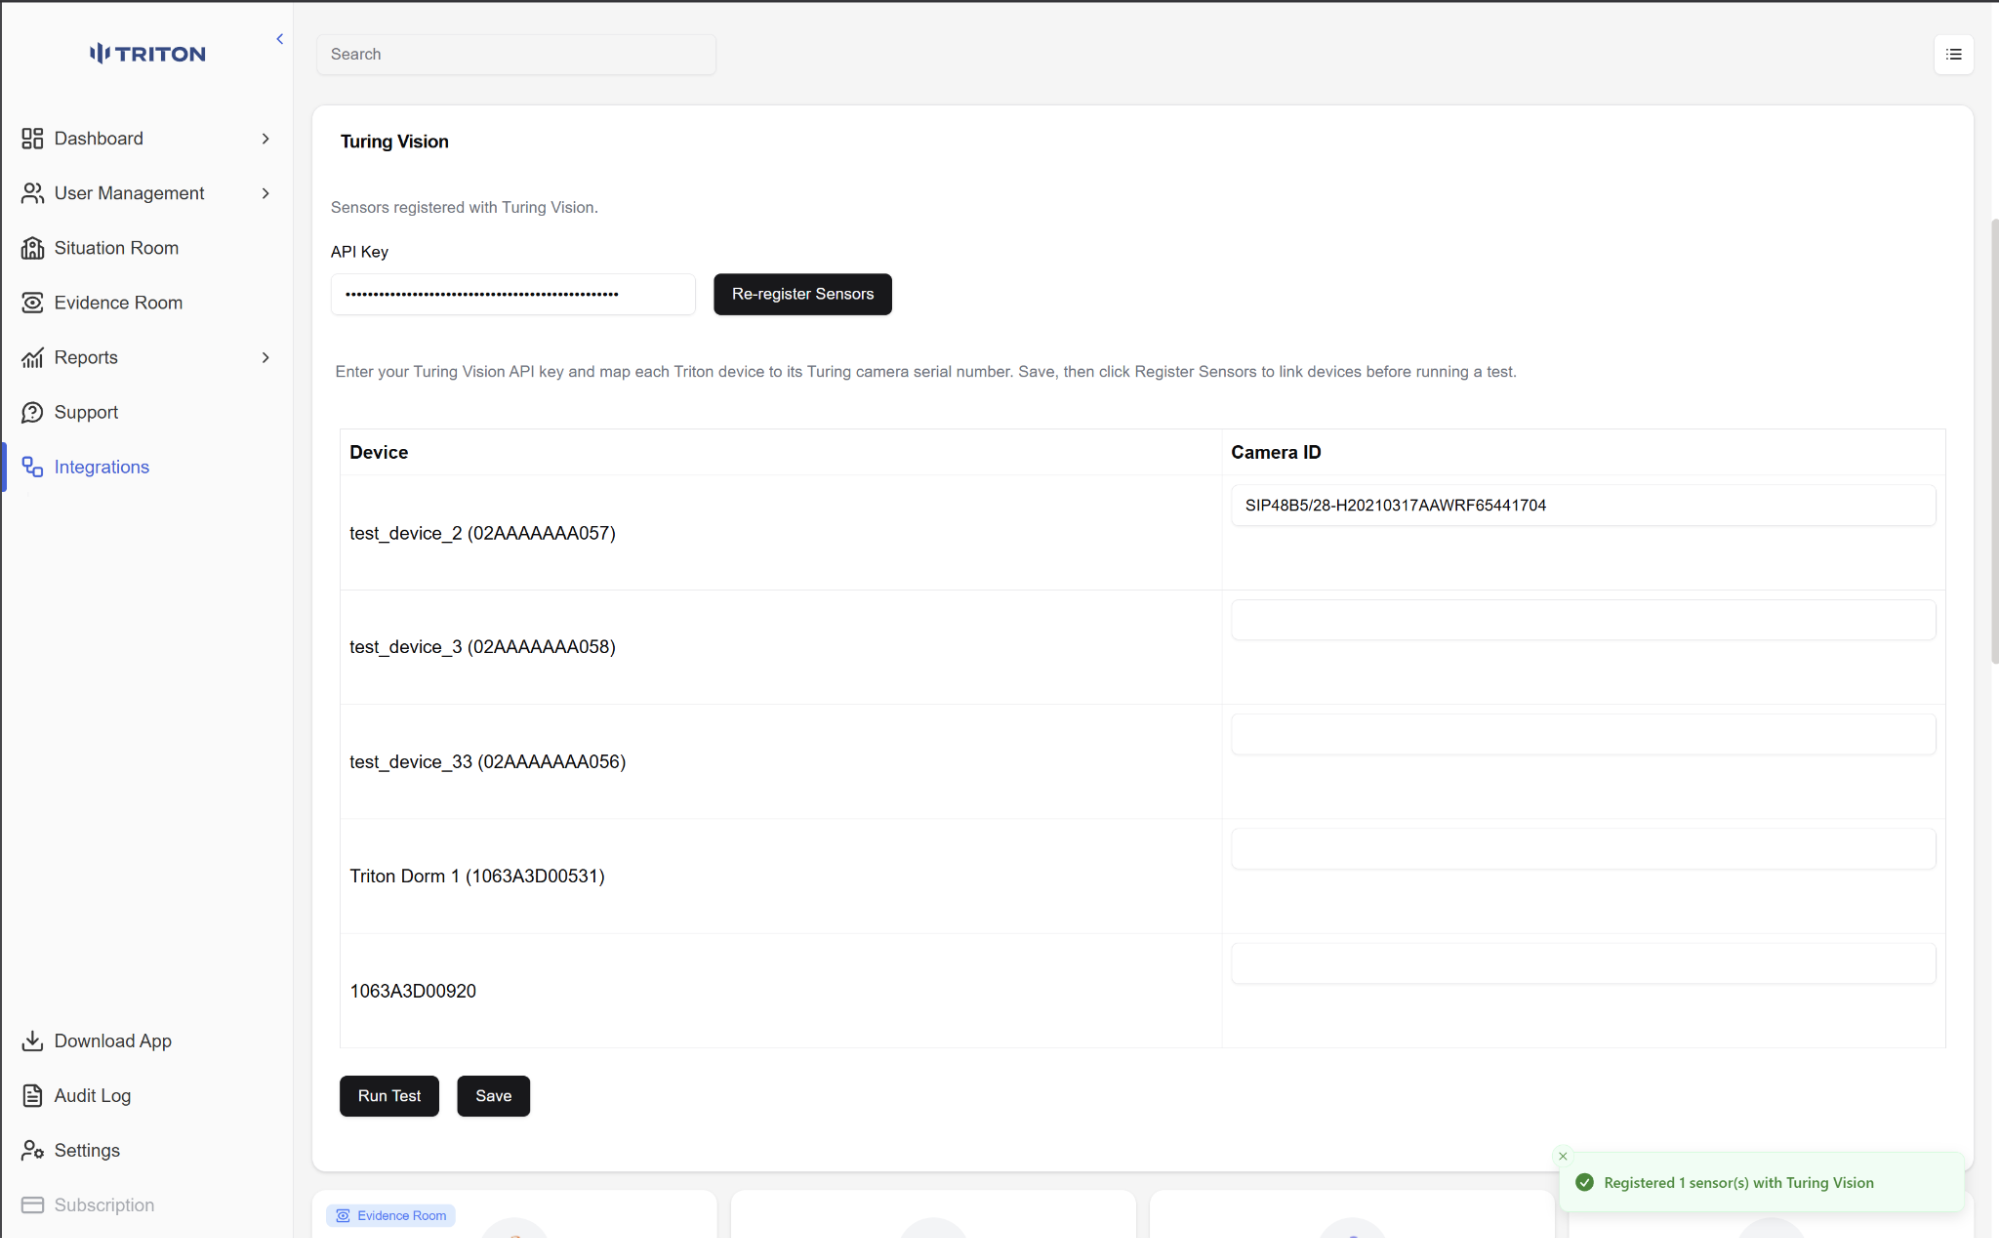Click the Integrations icon in sidebar
1999x1238 pixels.
coord(32,467)
